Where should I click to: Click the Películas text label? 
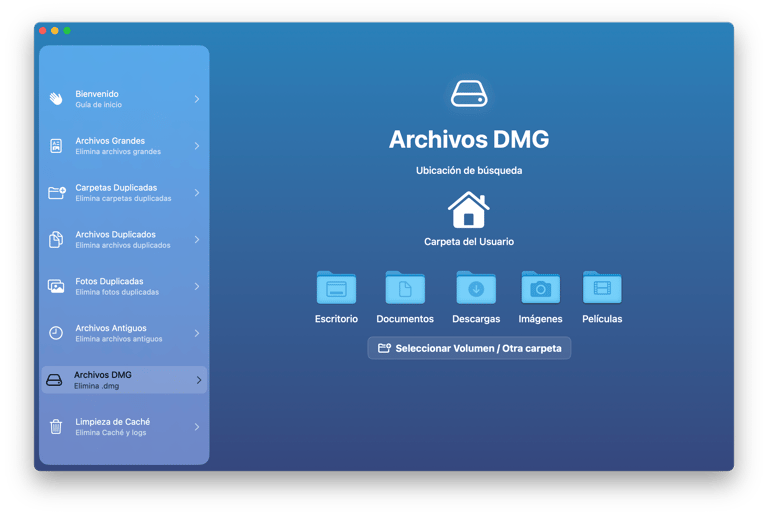[602, 319]
